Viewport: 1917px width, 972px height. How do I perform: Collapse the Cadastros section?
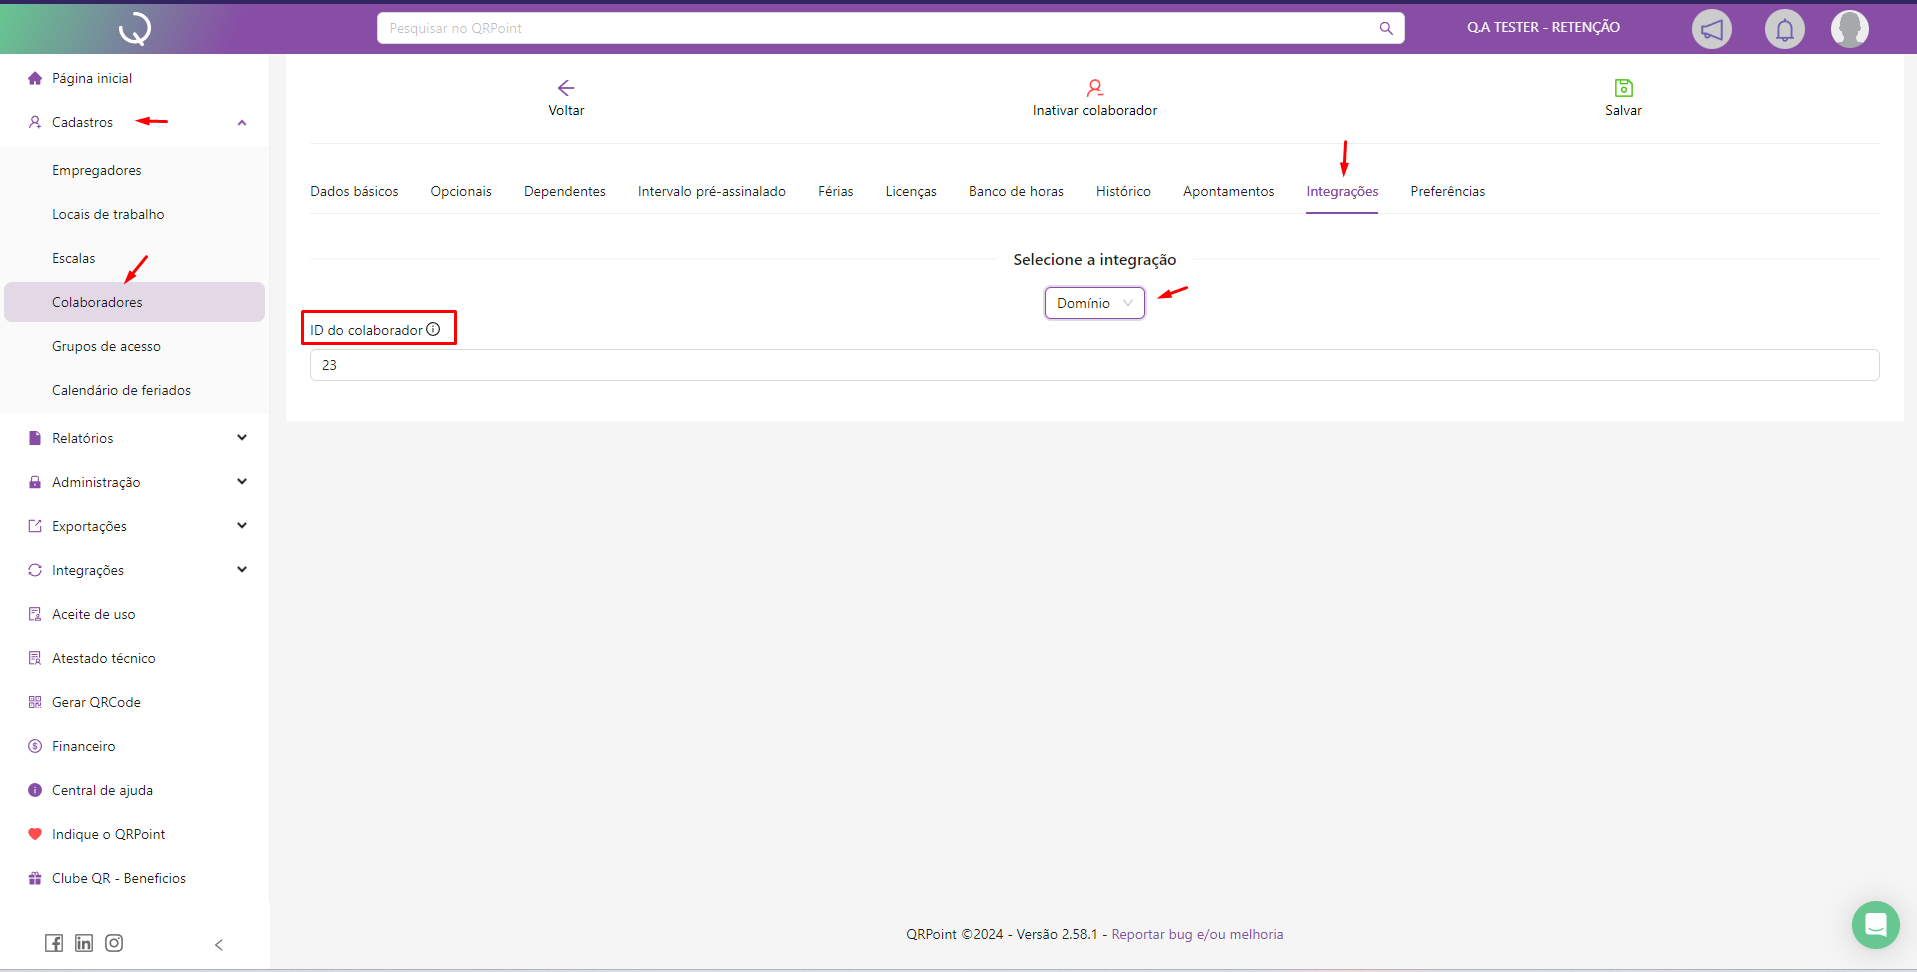[241, 123]
